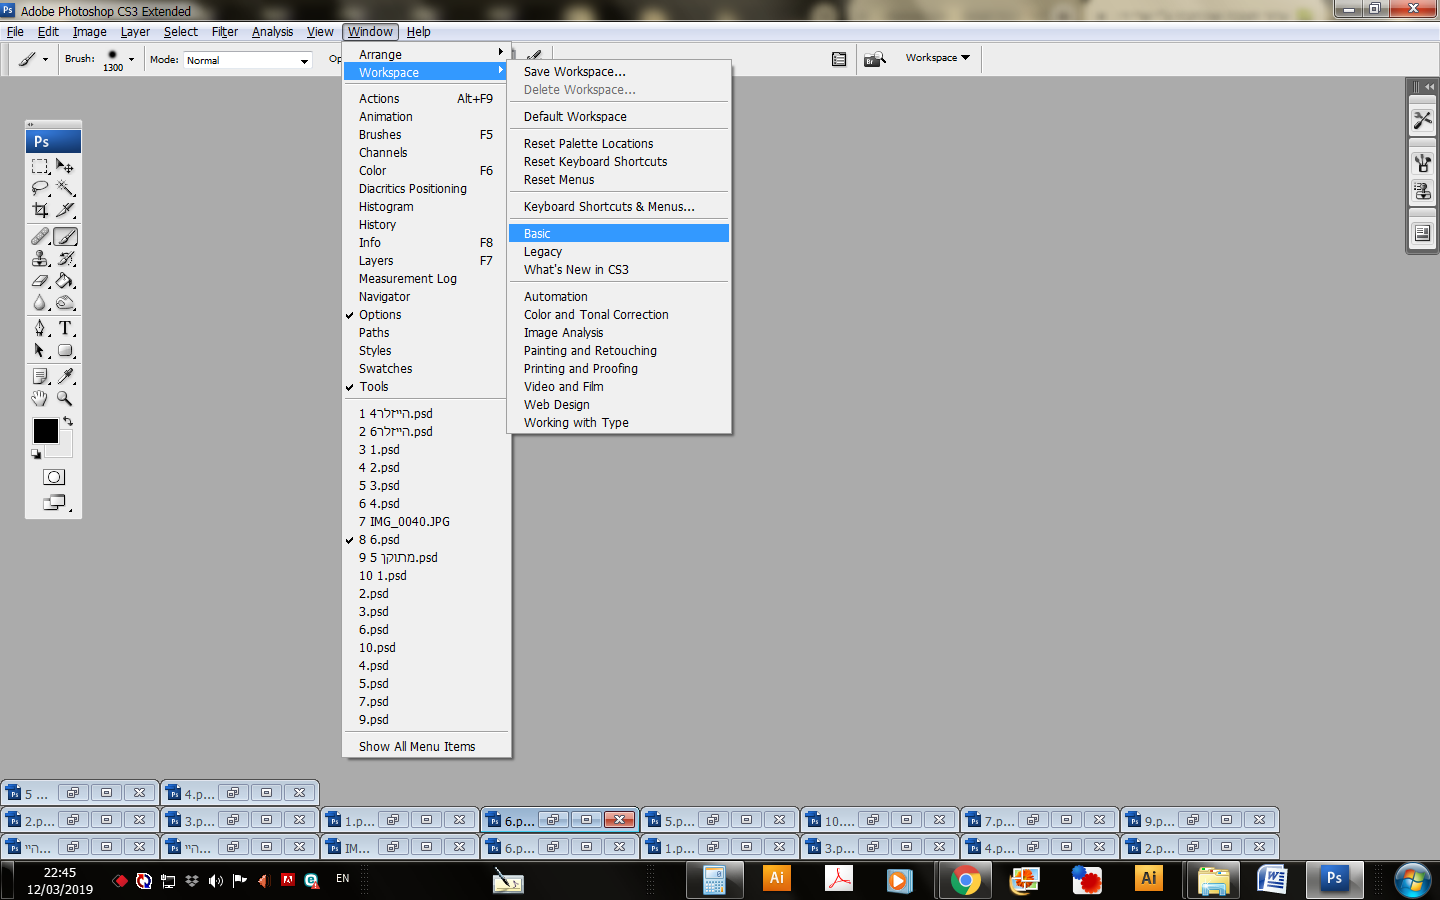Expand the Arrange submenu
This screenshot has width=1440, height=900.
click(x=427, y=55)
